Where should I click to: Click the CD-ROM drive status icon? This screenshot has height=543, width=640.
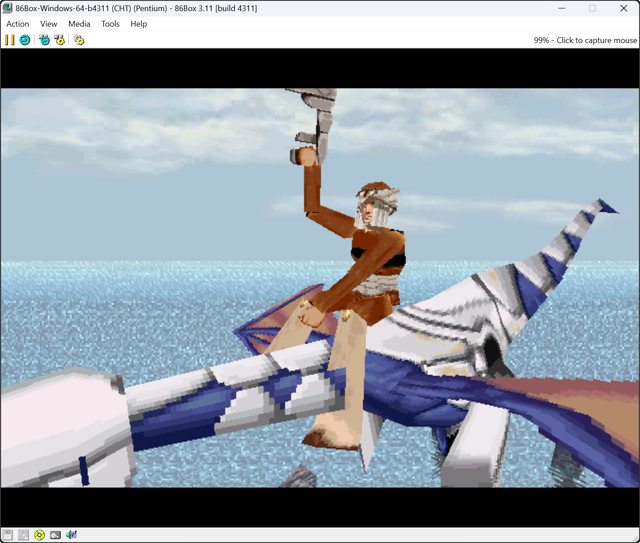tap(40, 535)
